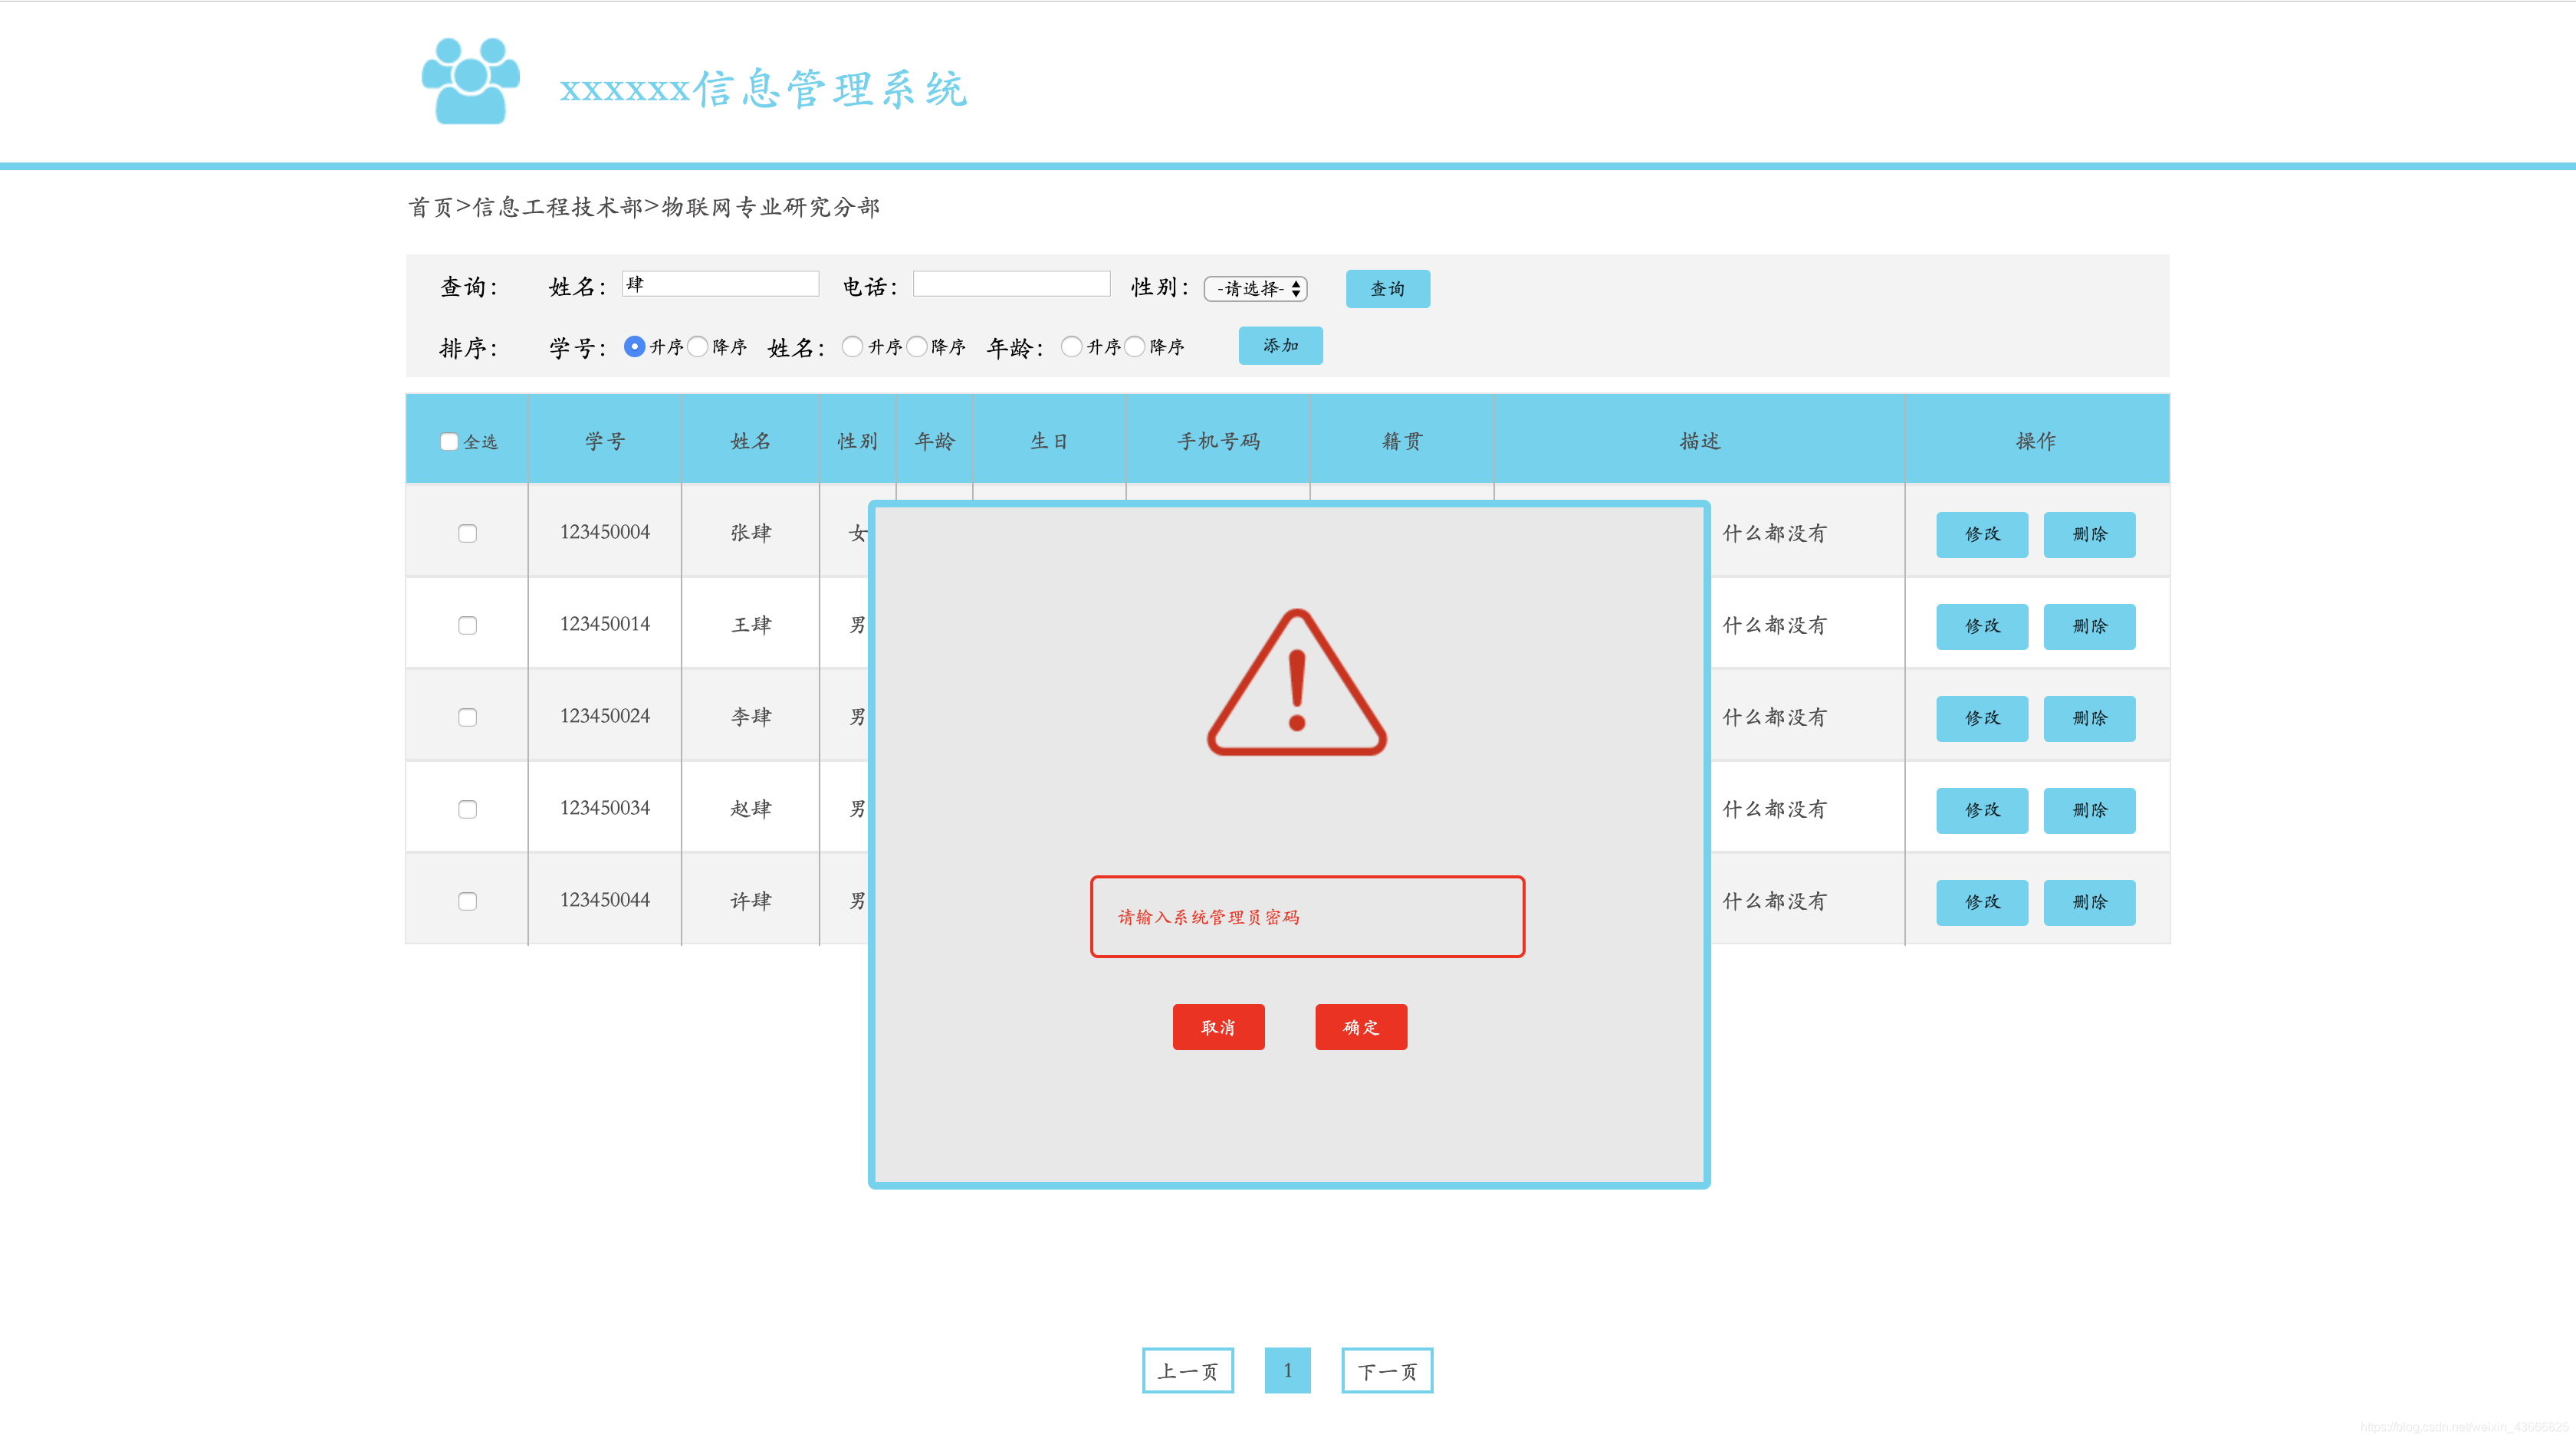Click 删除 for 李肆 row
2576x1441 pixels.
point(2089,718)
